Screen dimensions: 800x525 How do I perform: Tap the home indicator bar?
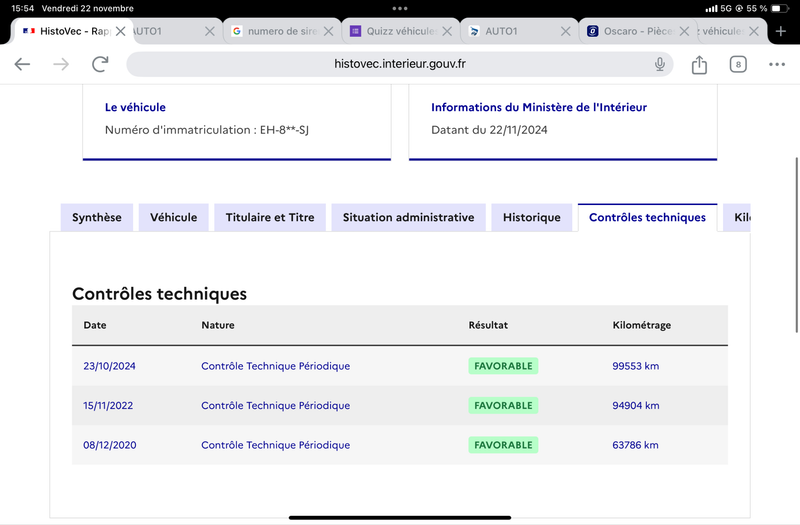pos(400,518)
